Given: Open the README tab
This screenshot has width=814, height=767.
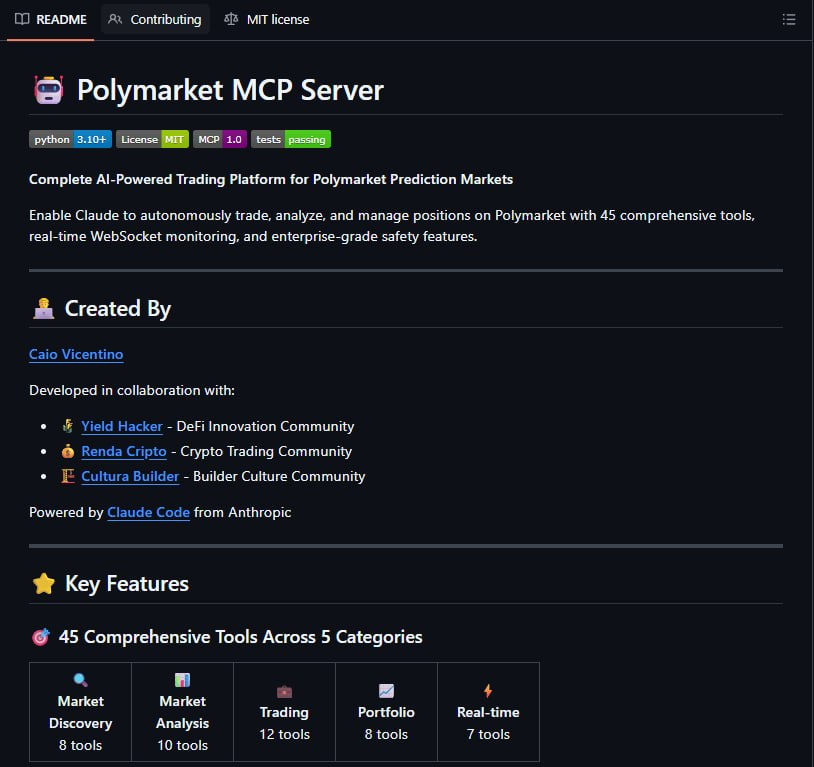Looking at the screenshot, I should 50,19.
